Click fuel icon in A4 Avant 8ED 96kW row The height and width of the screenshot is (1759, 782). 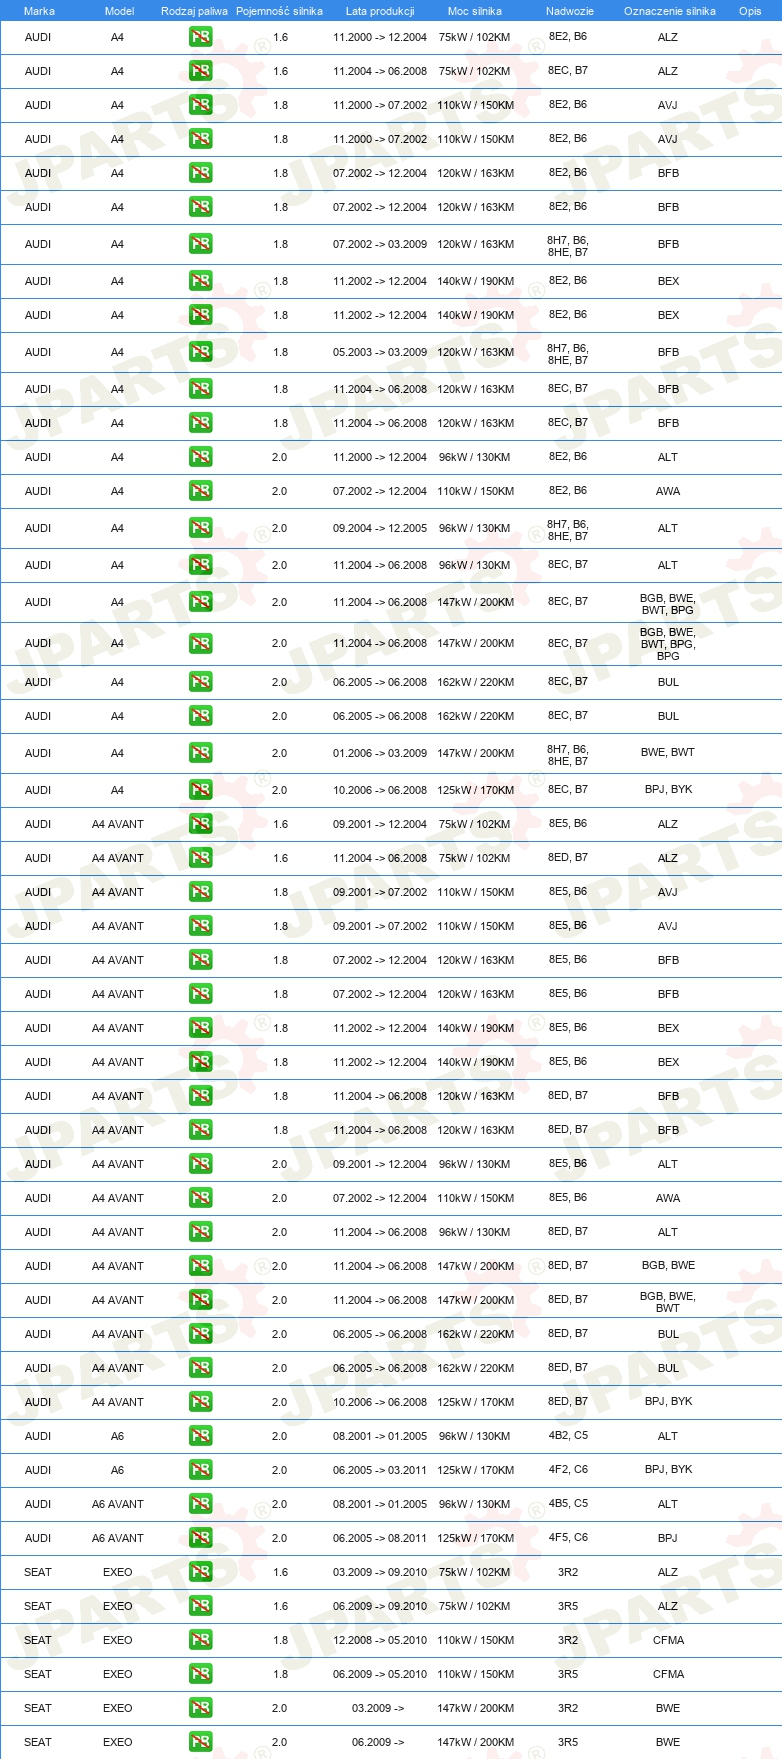200,1232
